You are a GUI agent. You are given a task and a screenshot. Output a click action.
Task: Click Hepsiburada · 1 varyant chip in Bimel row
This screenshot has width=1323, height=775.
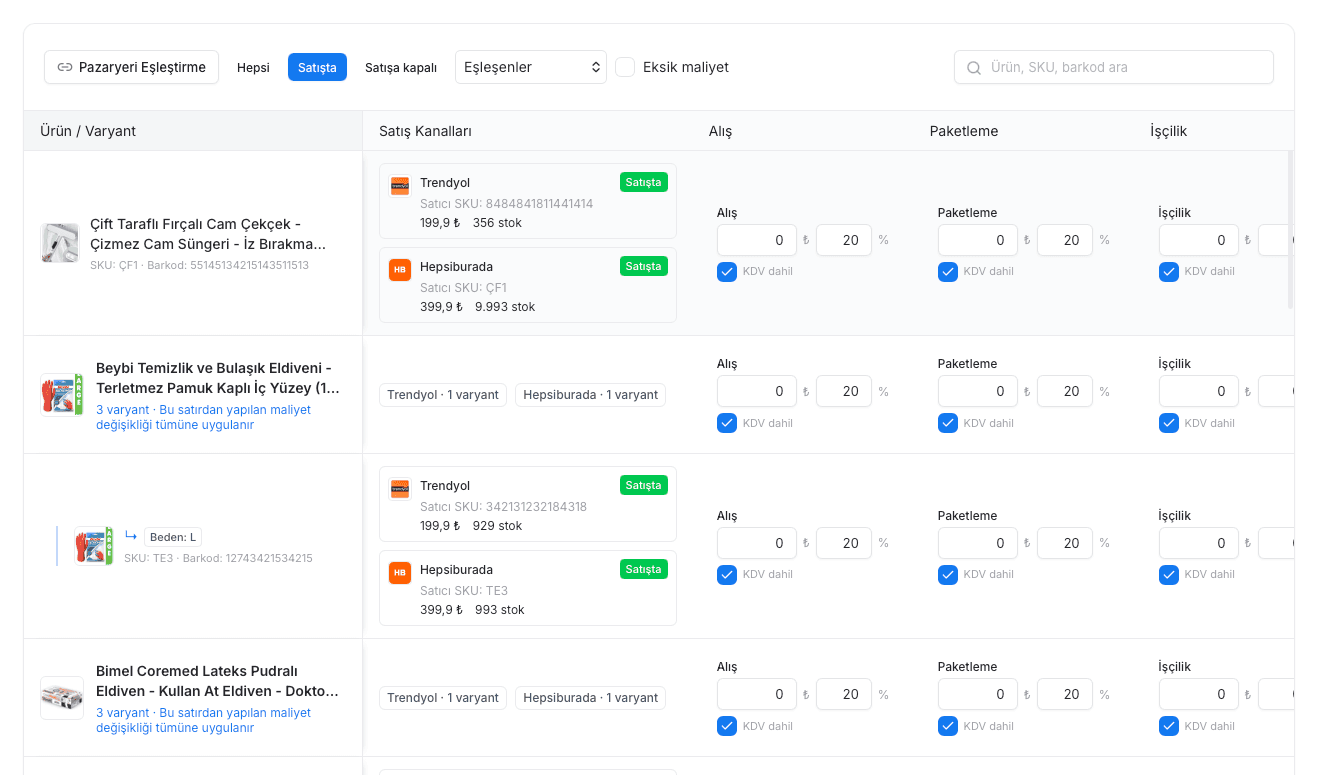(x=591, y=698)
